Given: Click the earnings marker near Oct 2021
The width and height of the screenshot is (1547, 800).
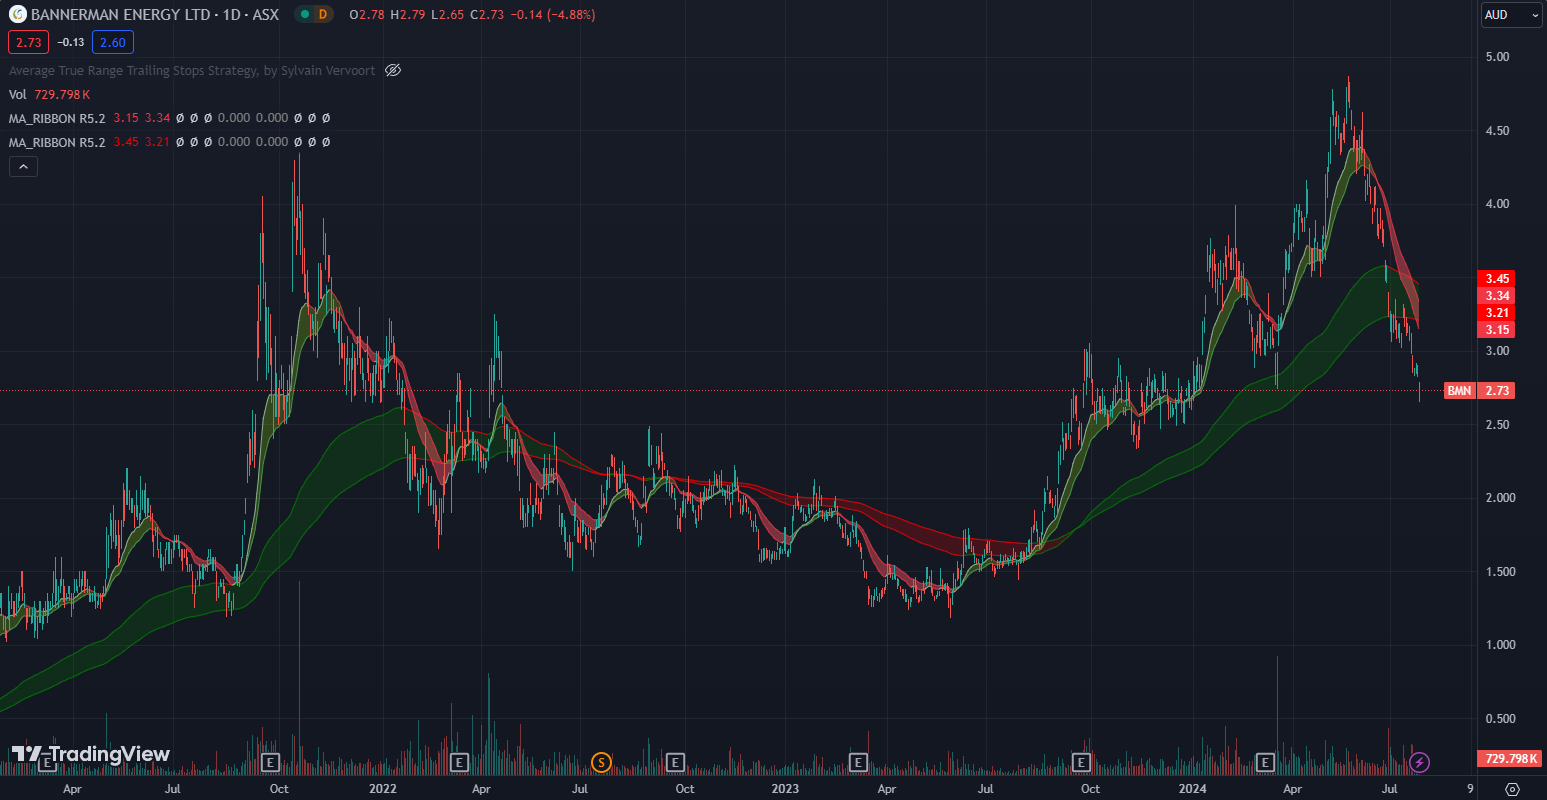Looking at the screenshot, I should tap(269, 763).
